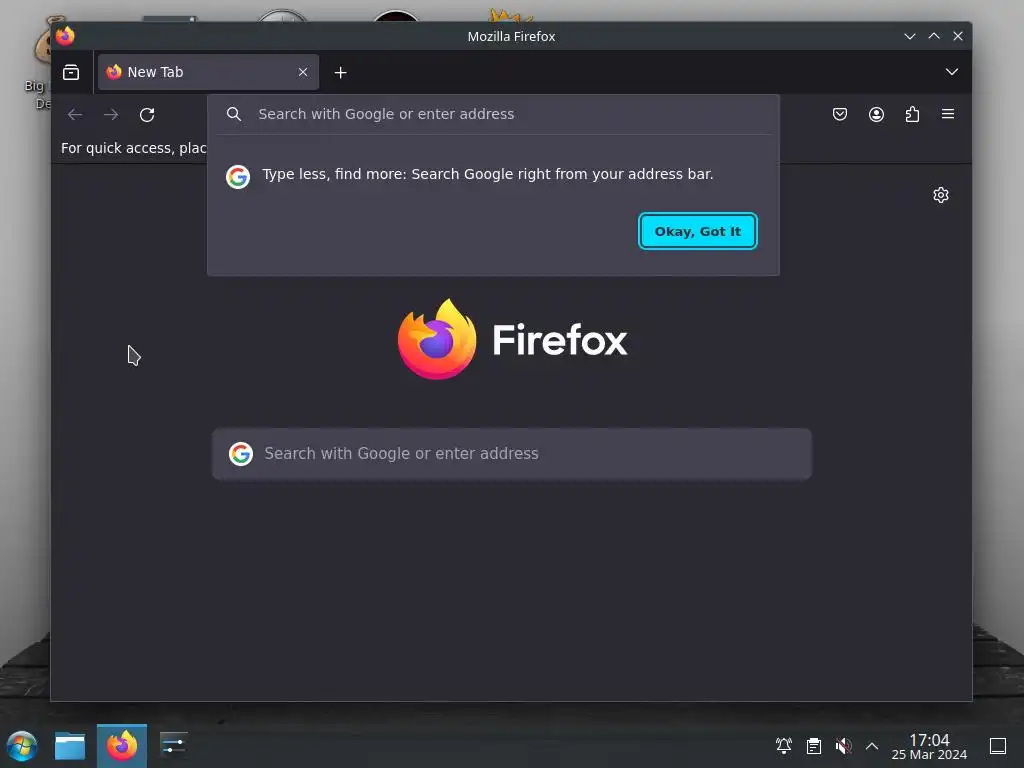The width and height of the screenshot is (1024, 768).
Task: Open the Firefox account menu
Action: coord(876,114)
